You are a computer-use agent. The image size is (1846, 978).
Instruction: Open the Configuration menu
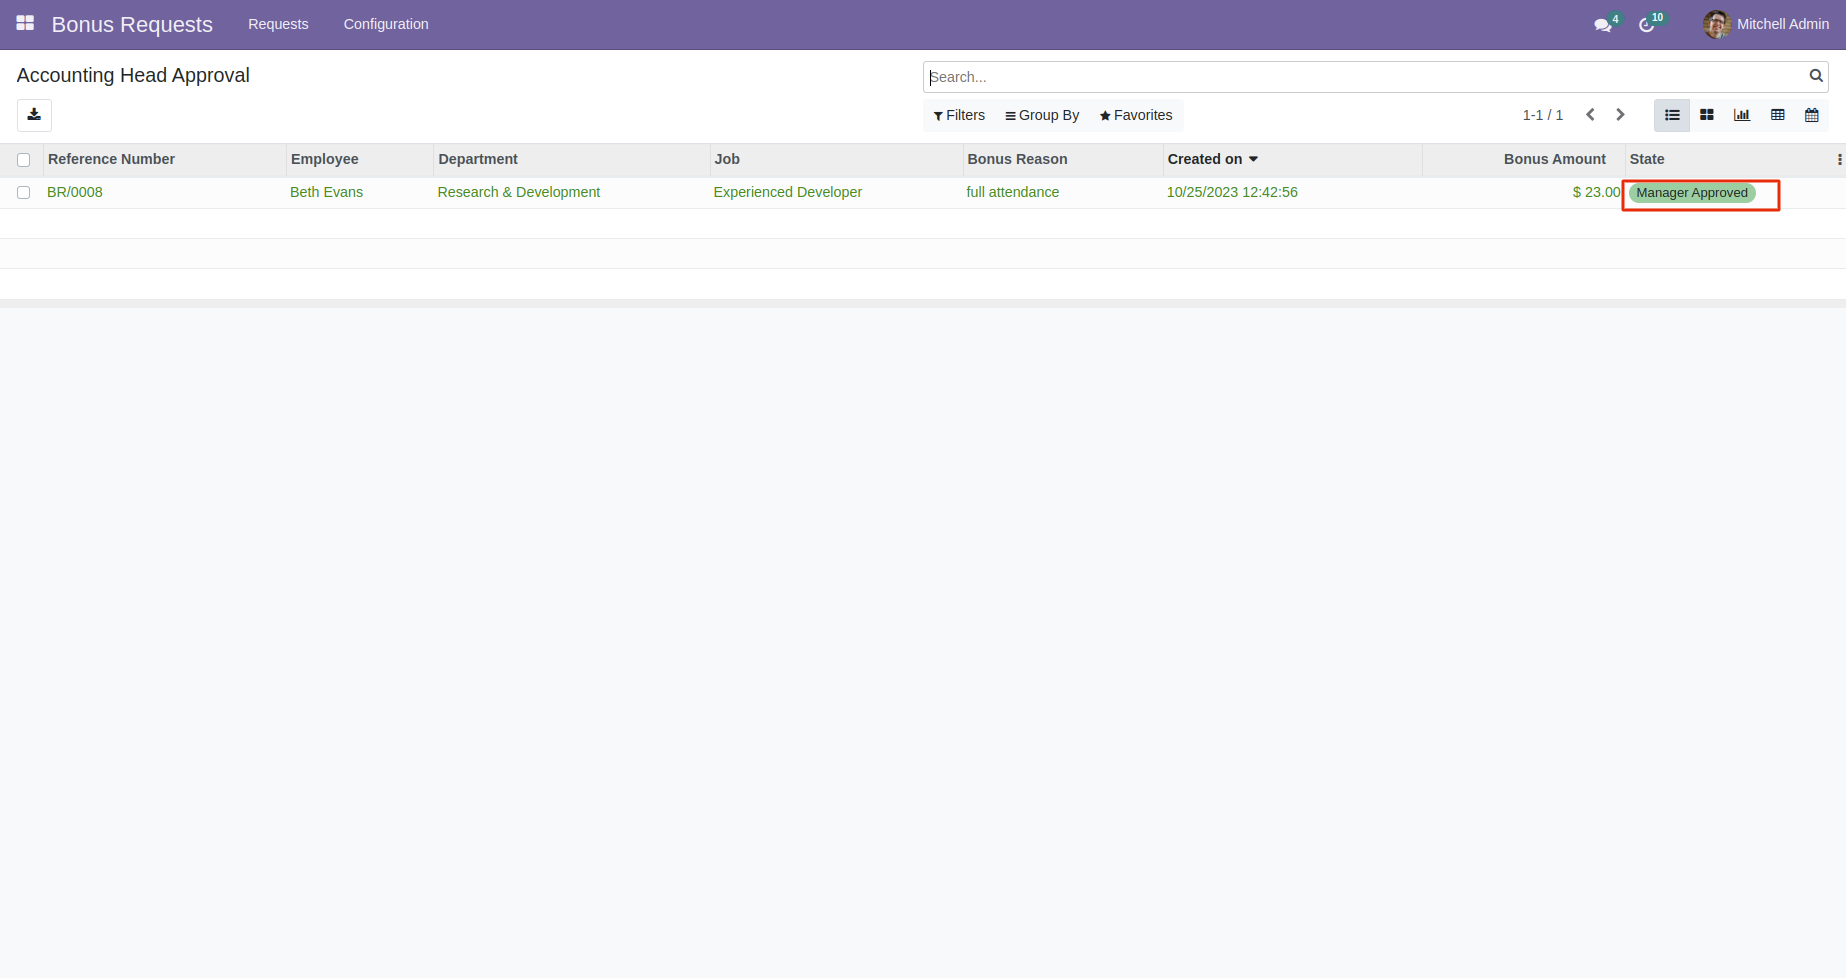point(386,24)
